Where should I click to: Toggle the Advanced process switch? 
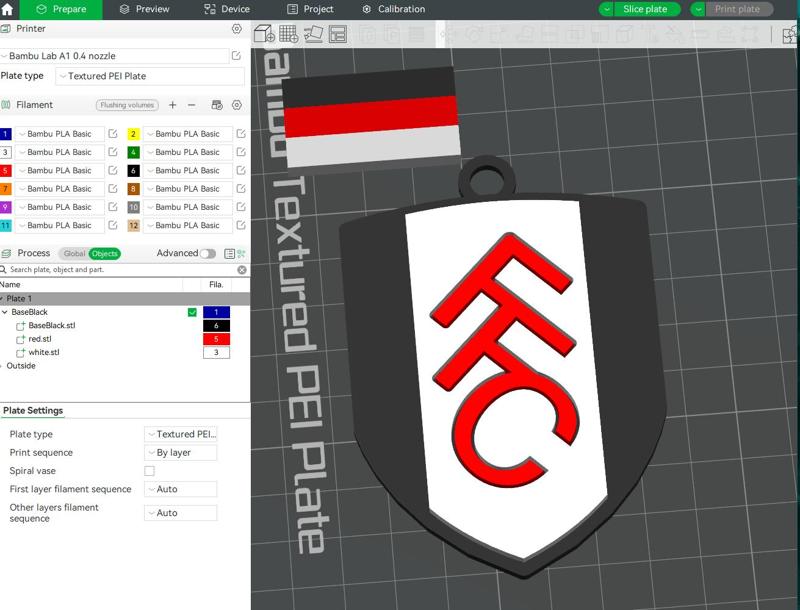click(x=210, y=253)
